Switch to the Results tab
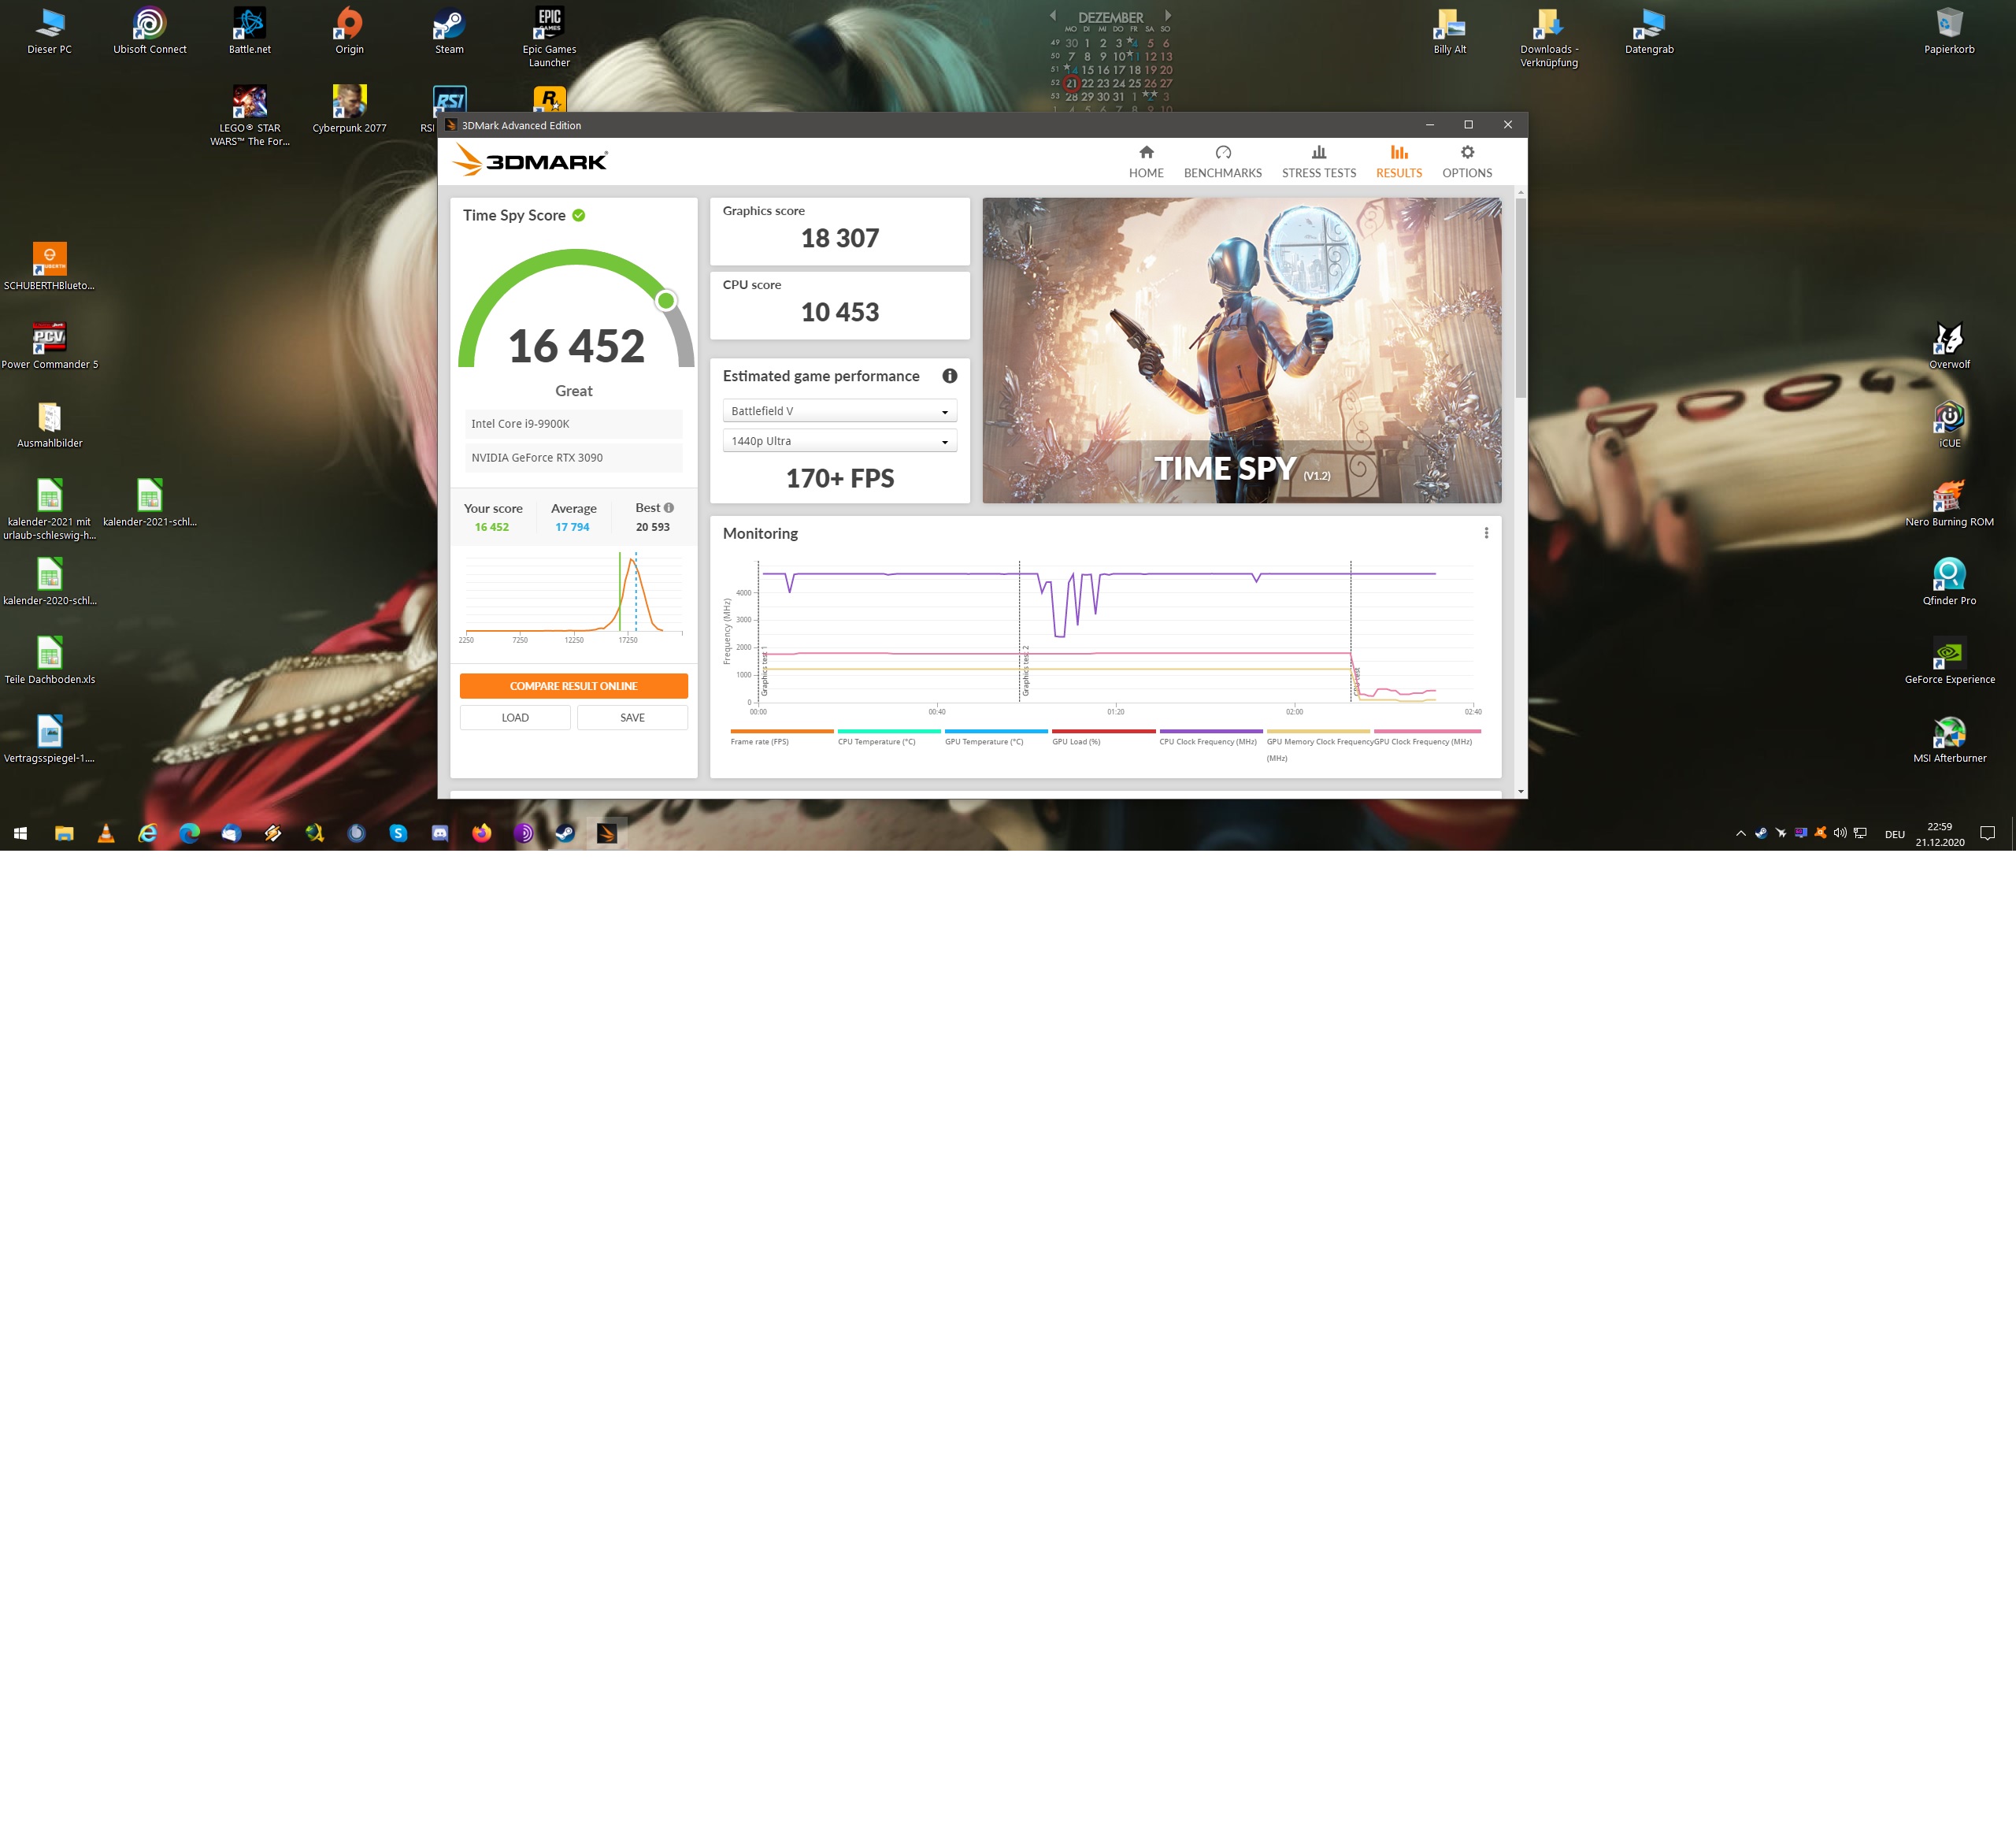Screen dimensions: 2016x1840 (x=1398, y=162)
